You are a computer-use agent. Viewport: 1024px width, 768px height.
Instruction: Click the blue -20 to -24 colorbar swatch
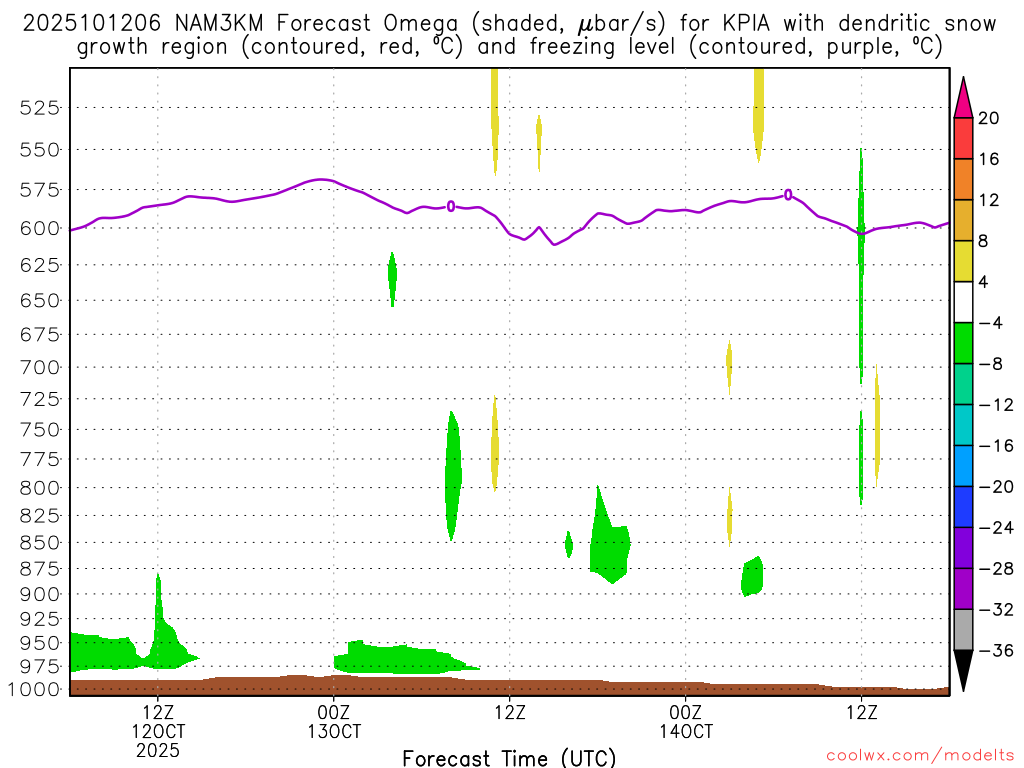pyautogui.click(x=963, y=507)
